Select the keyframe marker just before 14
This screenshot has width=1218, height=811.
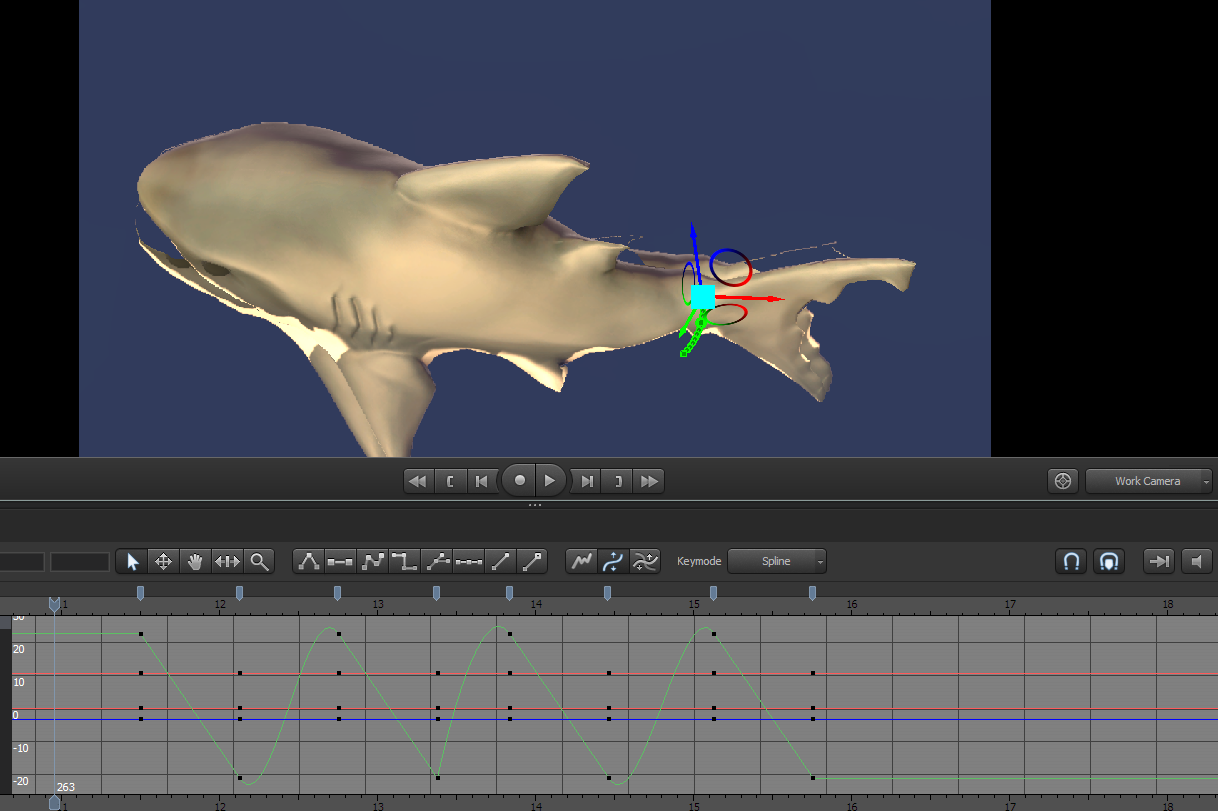coord(509,593)
